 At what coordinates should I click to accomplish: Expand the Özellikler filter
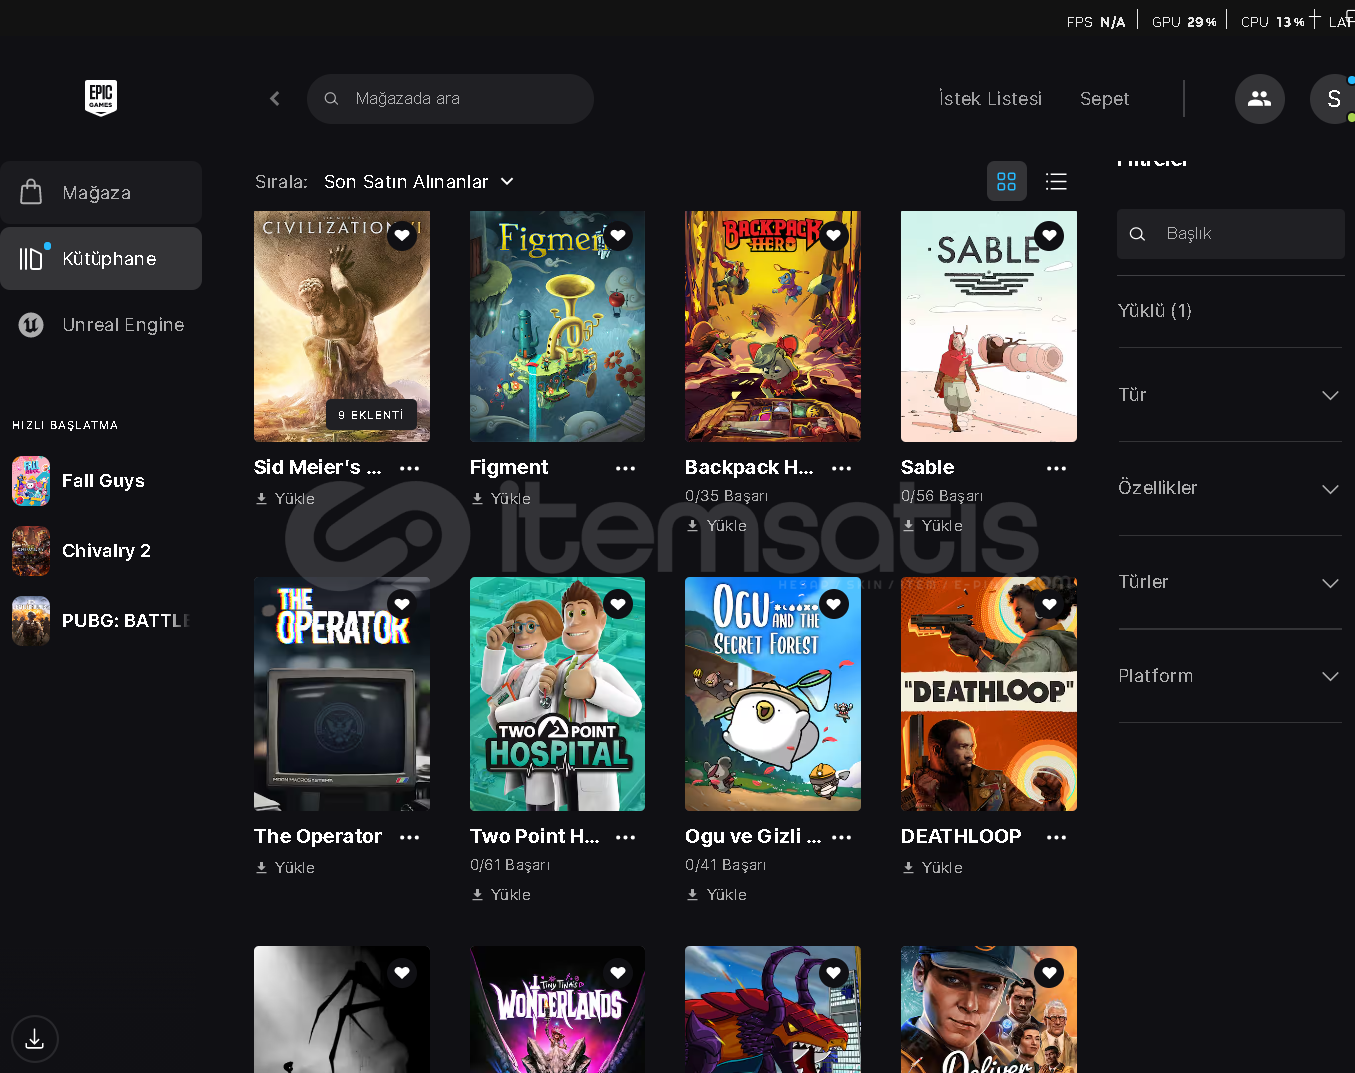(1229, 488)
